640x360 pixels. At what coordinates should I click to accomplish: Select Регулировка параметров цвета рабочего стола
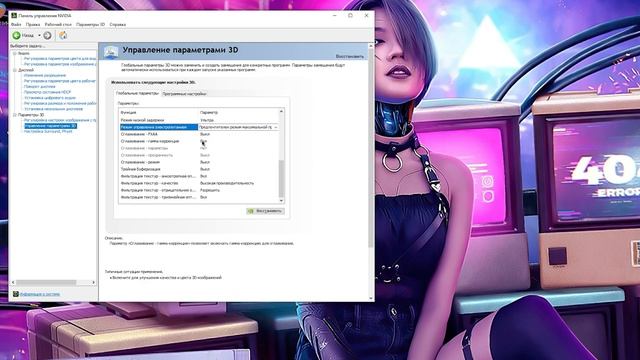click(x=60, y=81)
